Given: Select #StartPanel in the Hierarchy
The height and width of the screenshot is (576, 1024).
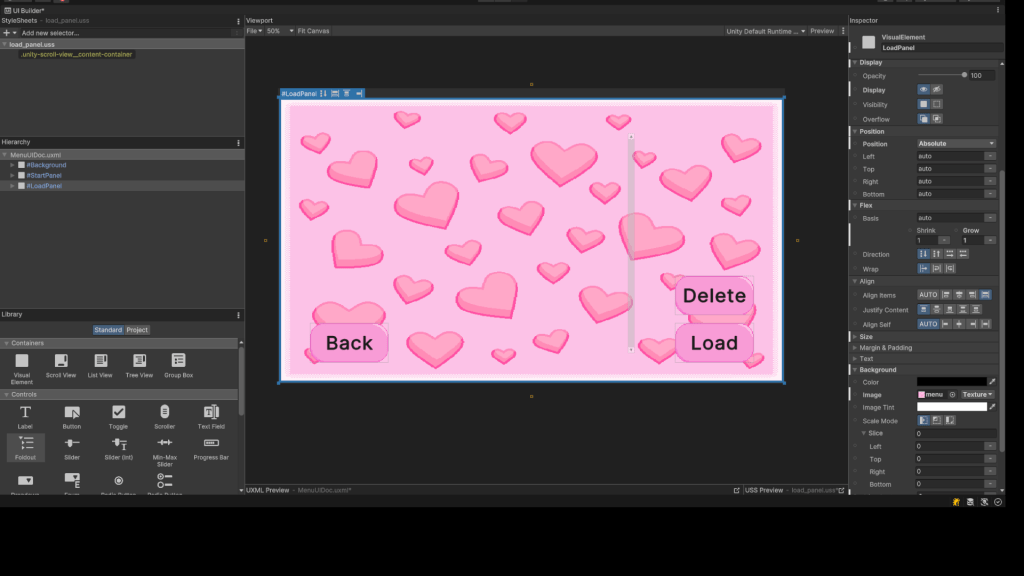Looking at the screenshot, I should (44, 175).
